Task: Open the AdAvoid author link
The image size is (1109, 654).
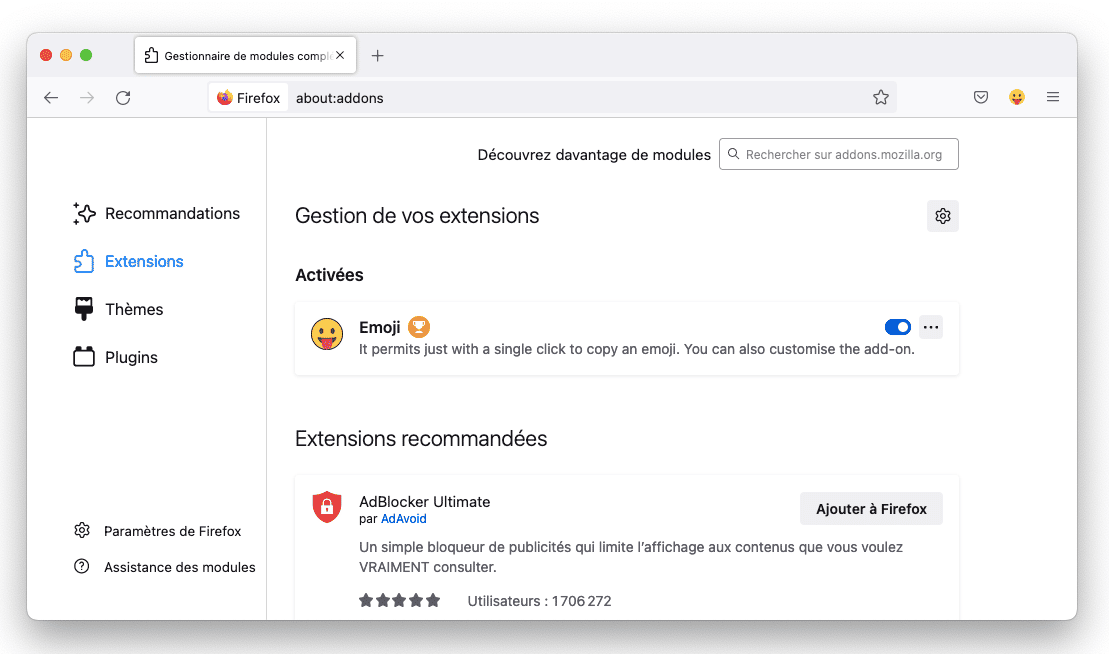Action: tap(404, 519)
